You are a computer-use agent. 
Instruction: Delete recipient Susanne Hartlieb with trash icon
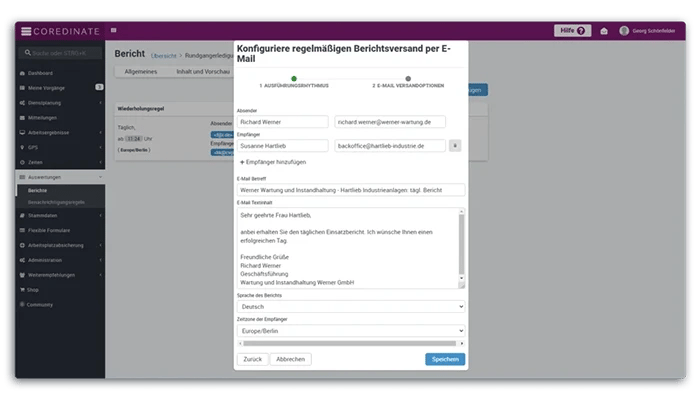pos(455,145)
